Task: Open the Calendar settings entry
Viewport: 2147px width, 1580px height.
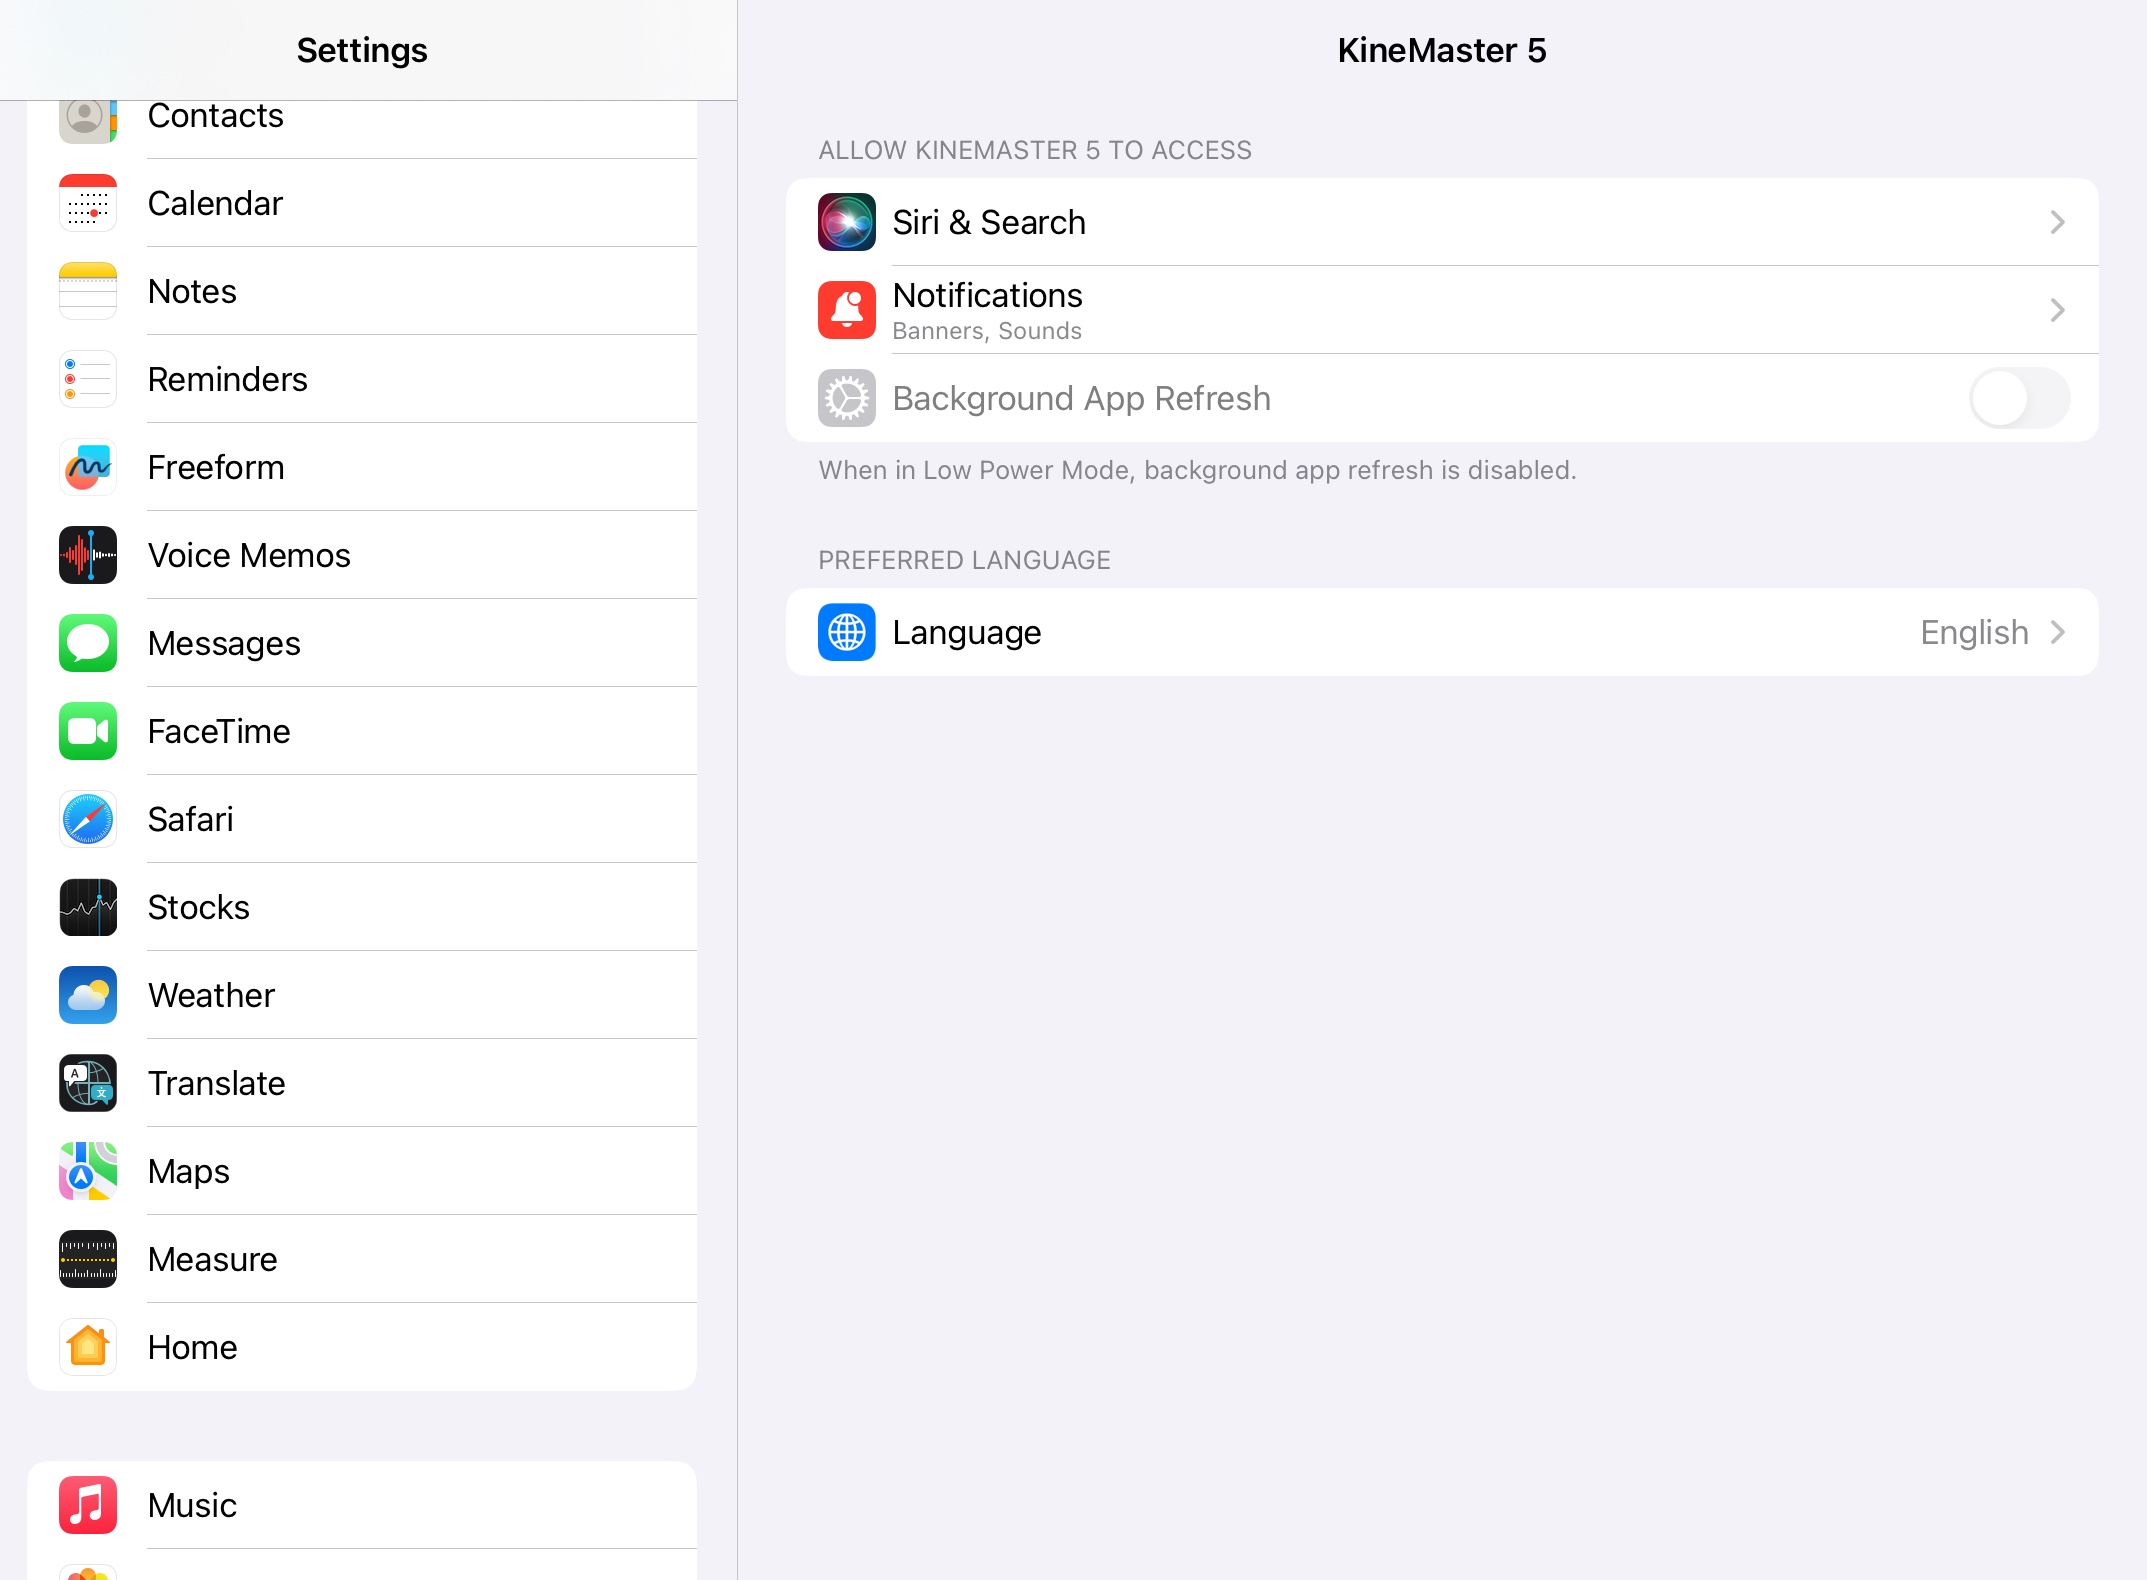Action: (215, 203)
